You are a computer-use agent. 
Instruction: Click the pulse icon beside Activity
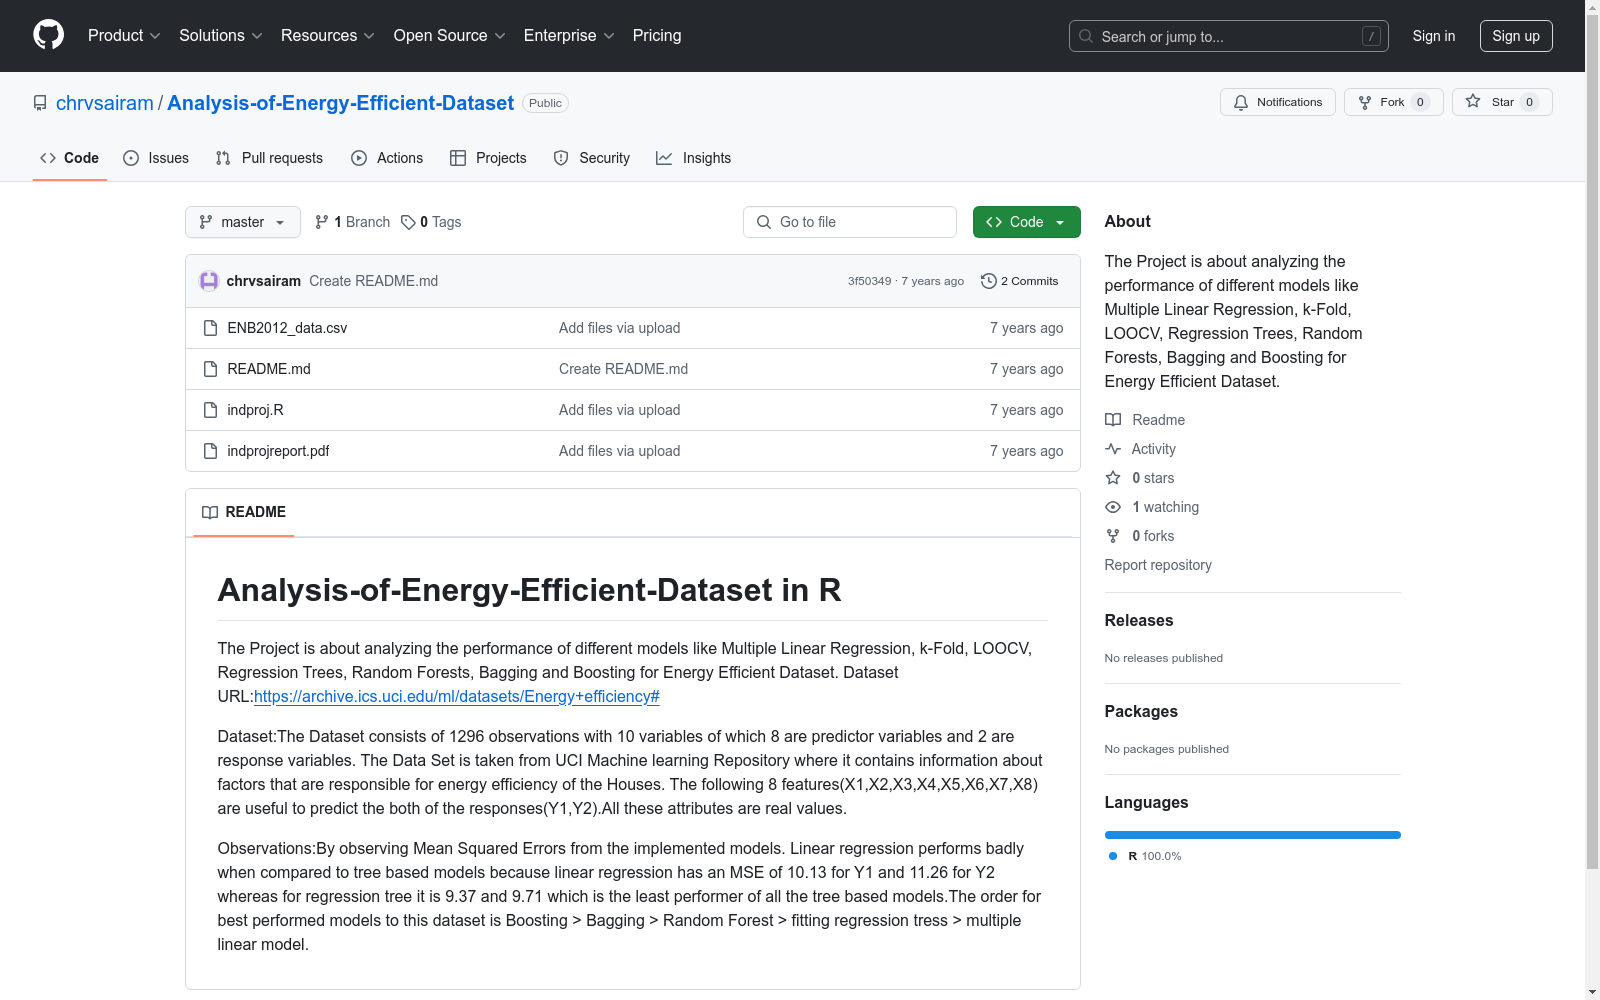[1113, 449]
